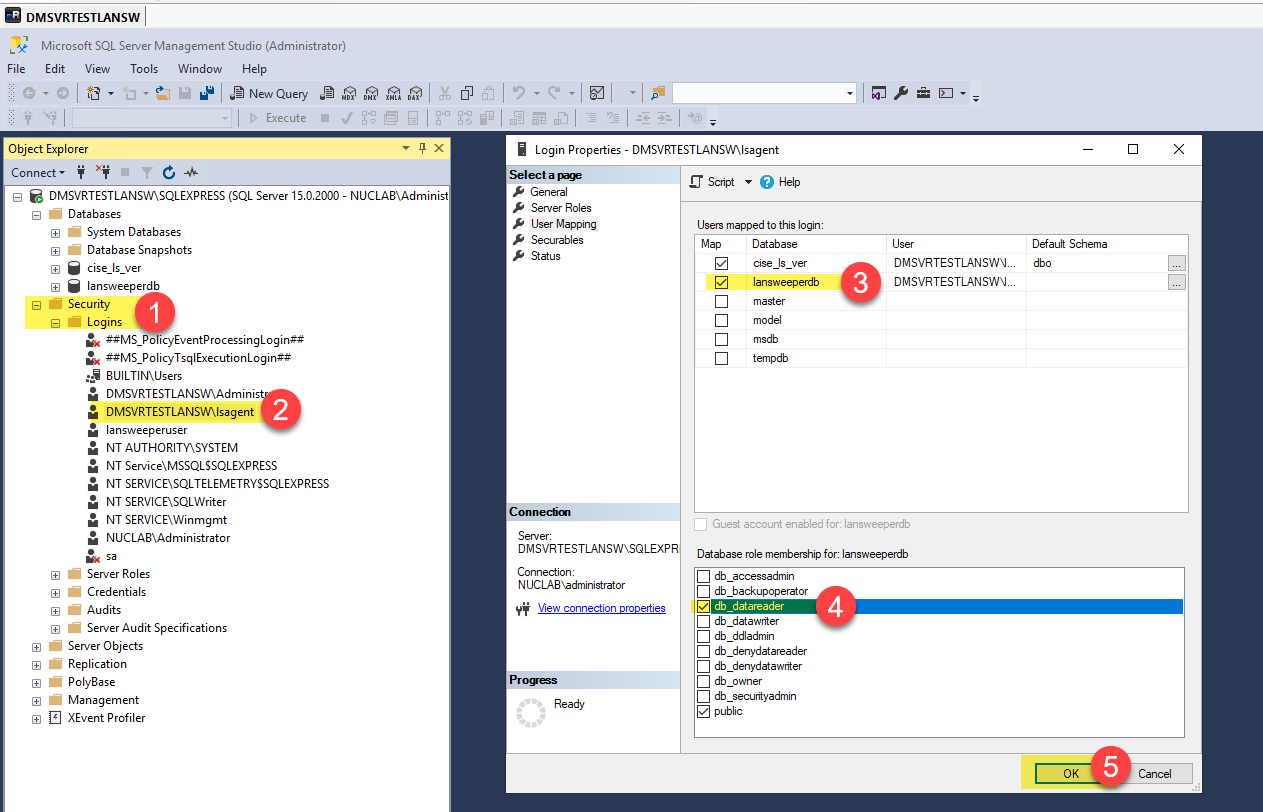Open the View menu
The image size is (1263, 812).
pyautogui.click(x=97, y=69)
